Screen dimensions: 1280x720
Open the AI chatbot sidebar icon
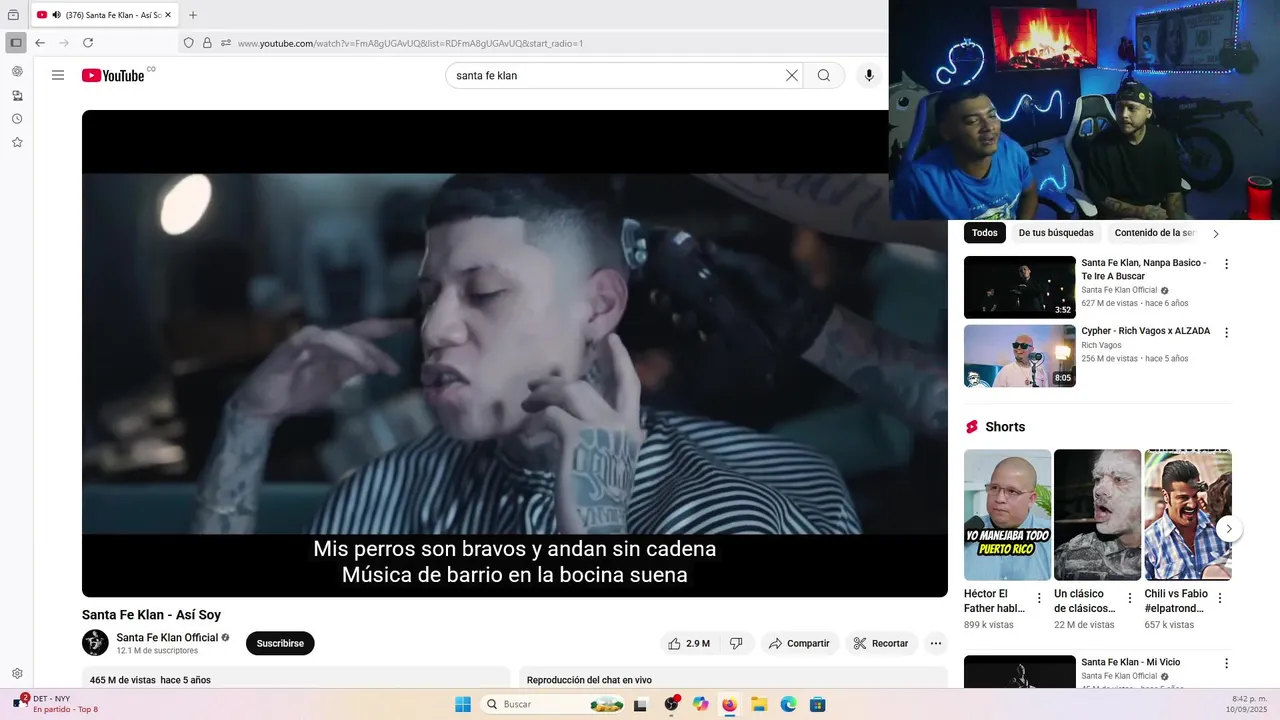tap(17, 72)
